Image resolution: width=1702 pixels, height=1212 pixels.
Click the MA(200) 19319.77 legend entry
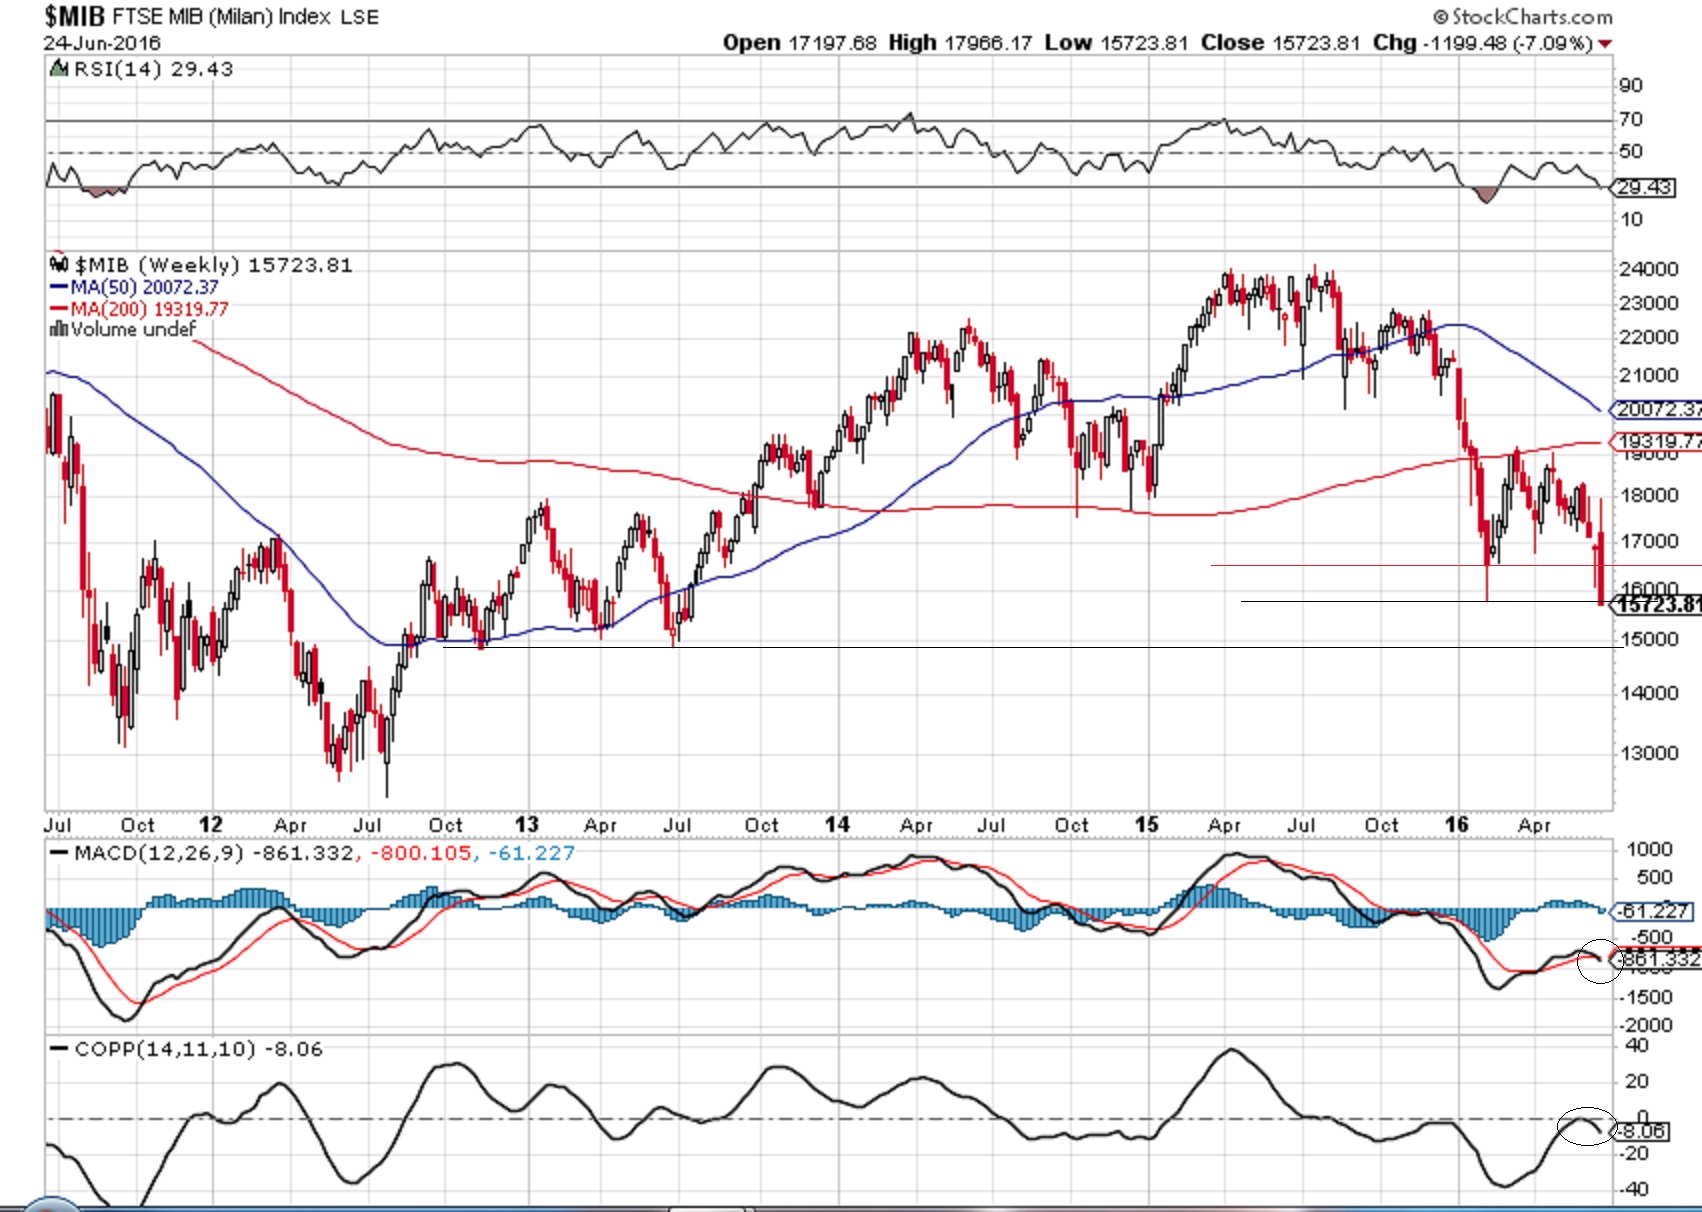(139, 309)
